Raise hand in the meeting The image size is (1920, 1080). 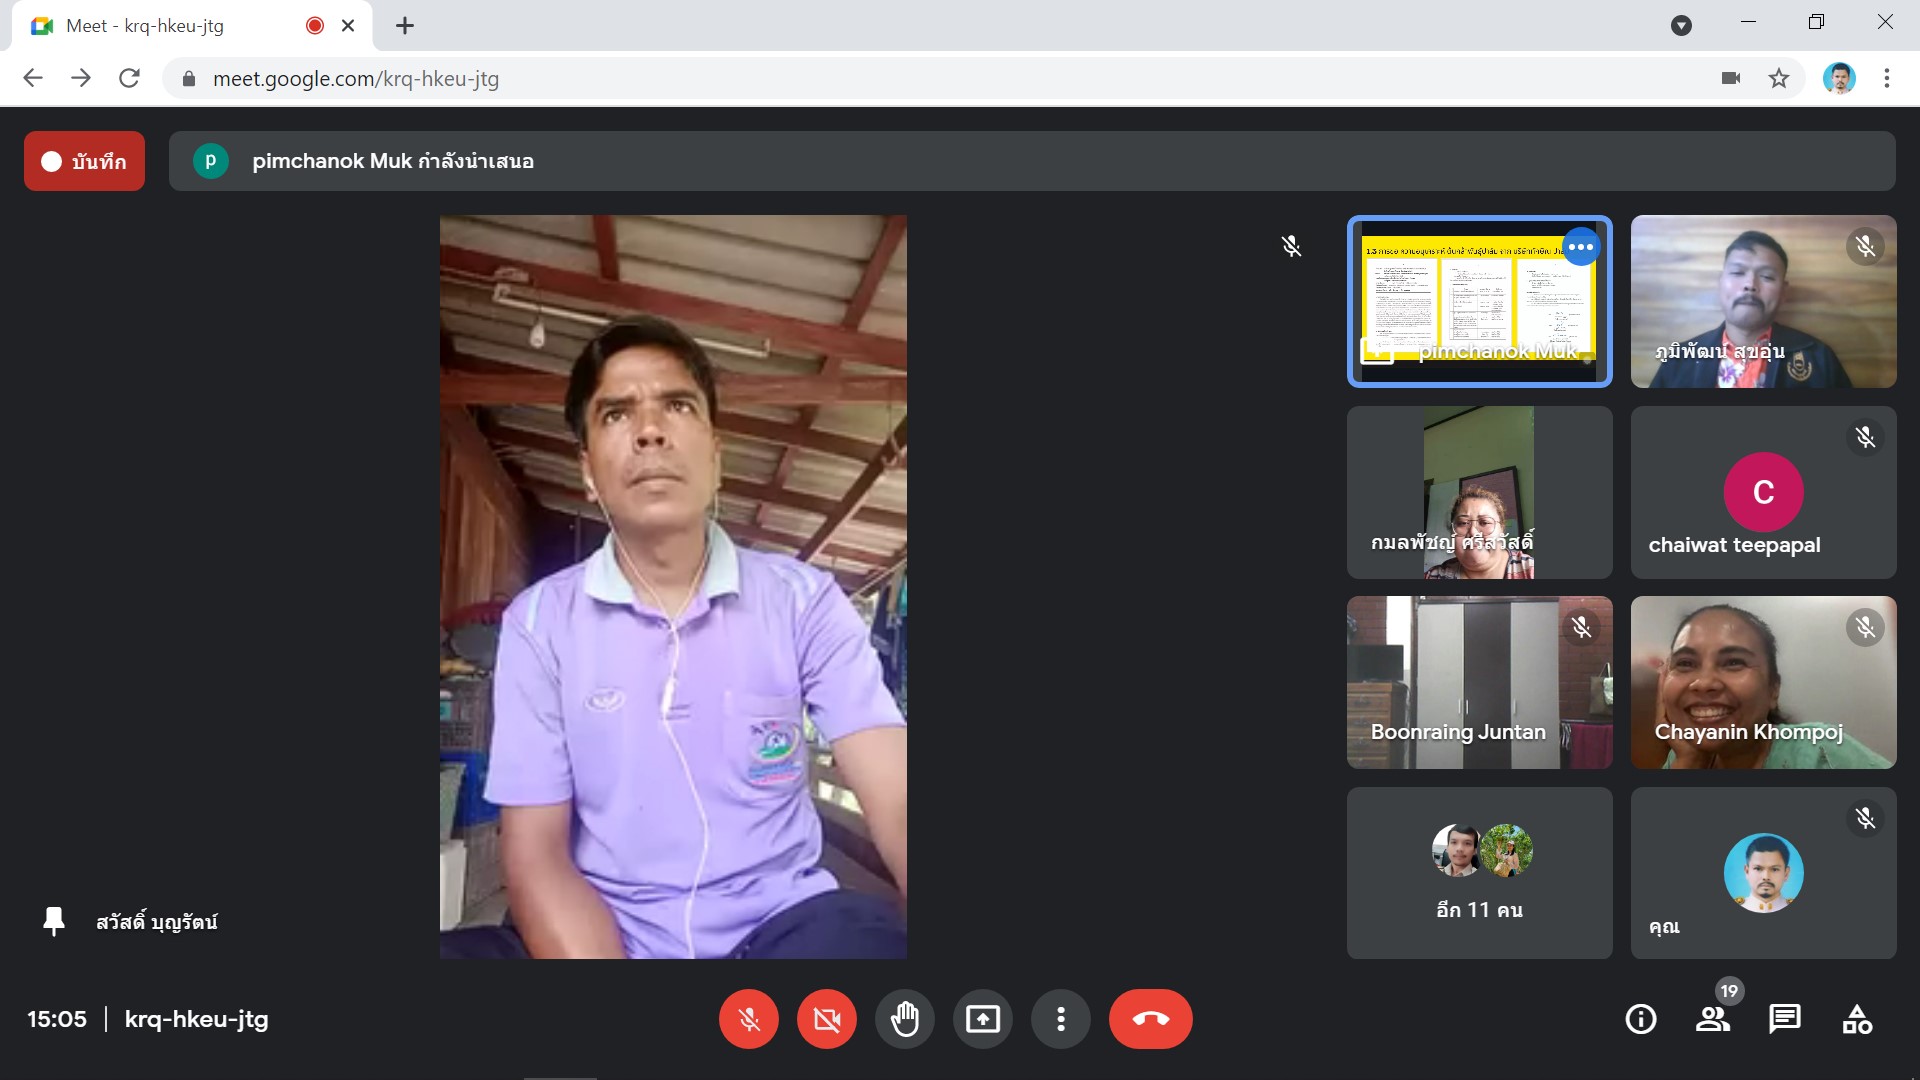click(904, 1019)
